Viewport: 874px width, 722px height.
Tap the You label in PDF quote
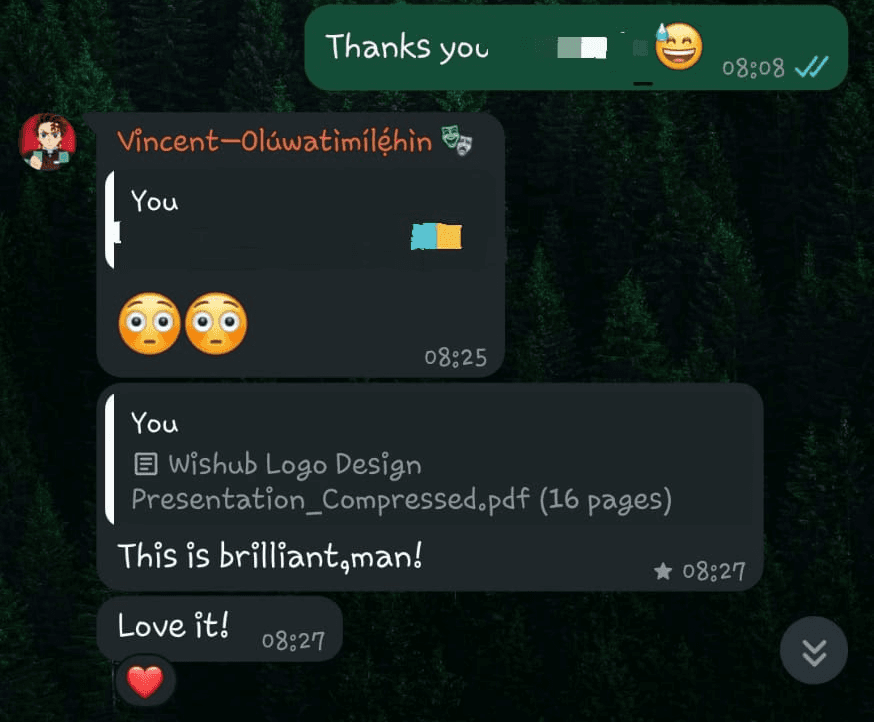coord(154,423)
